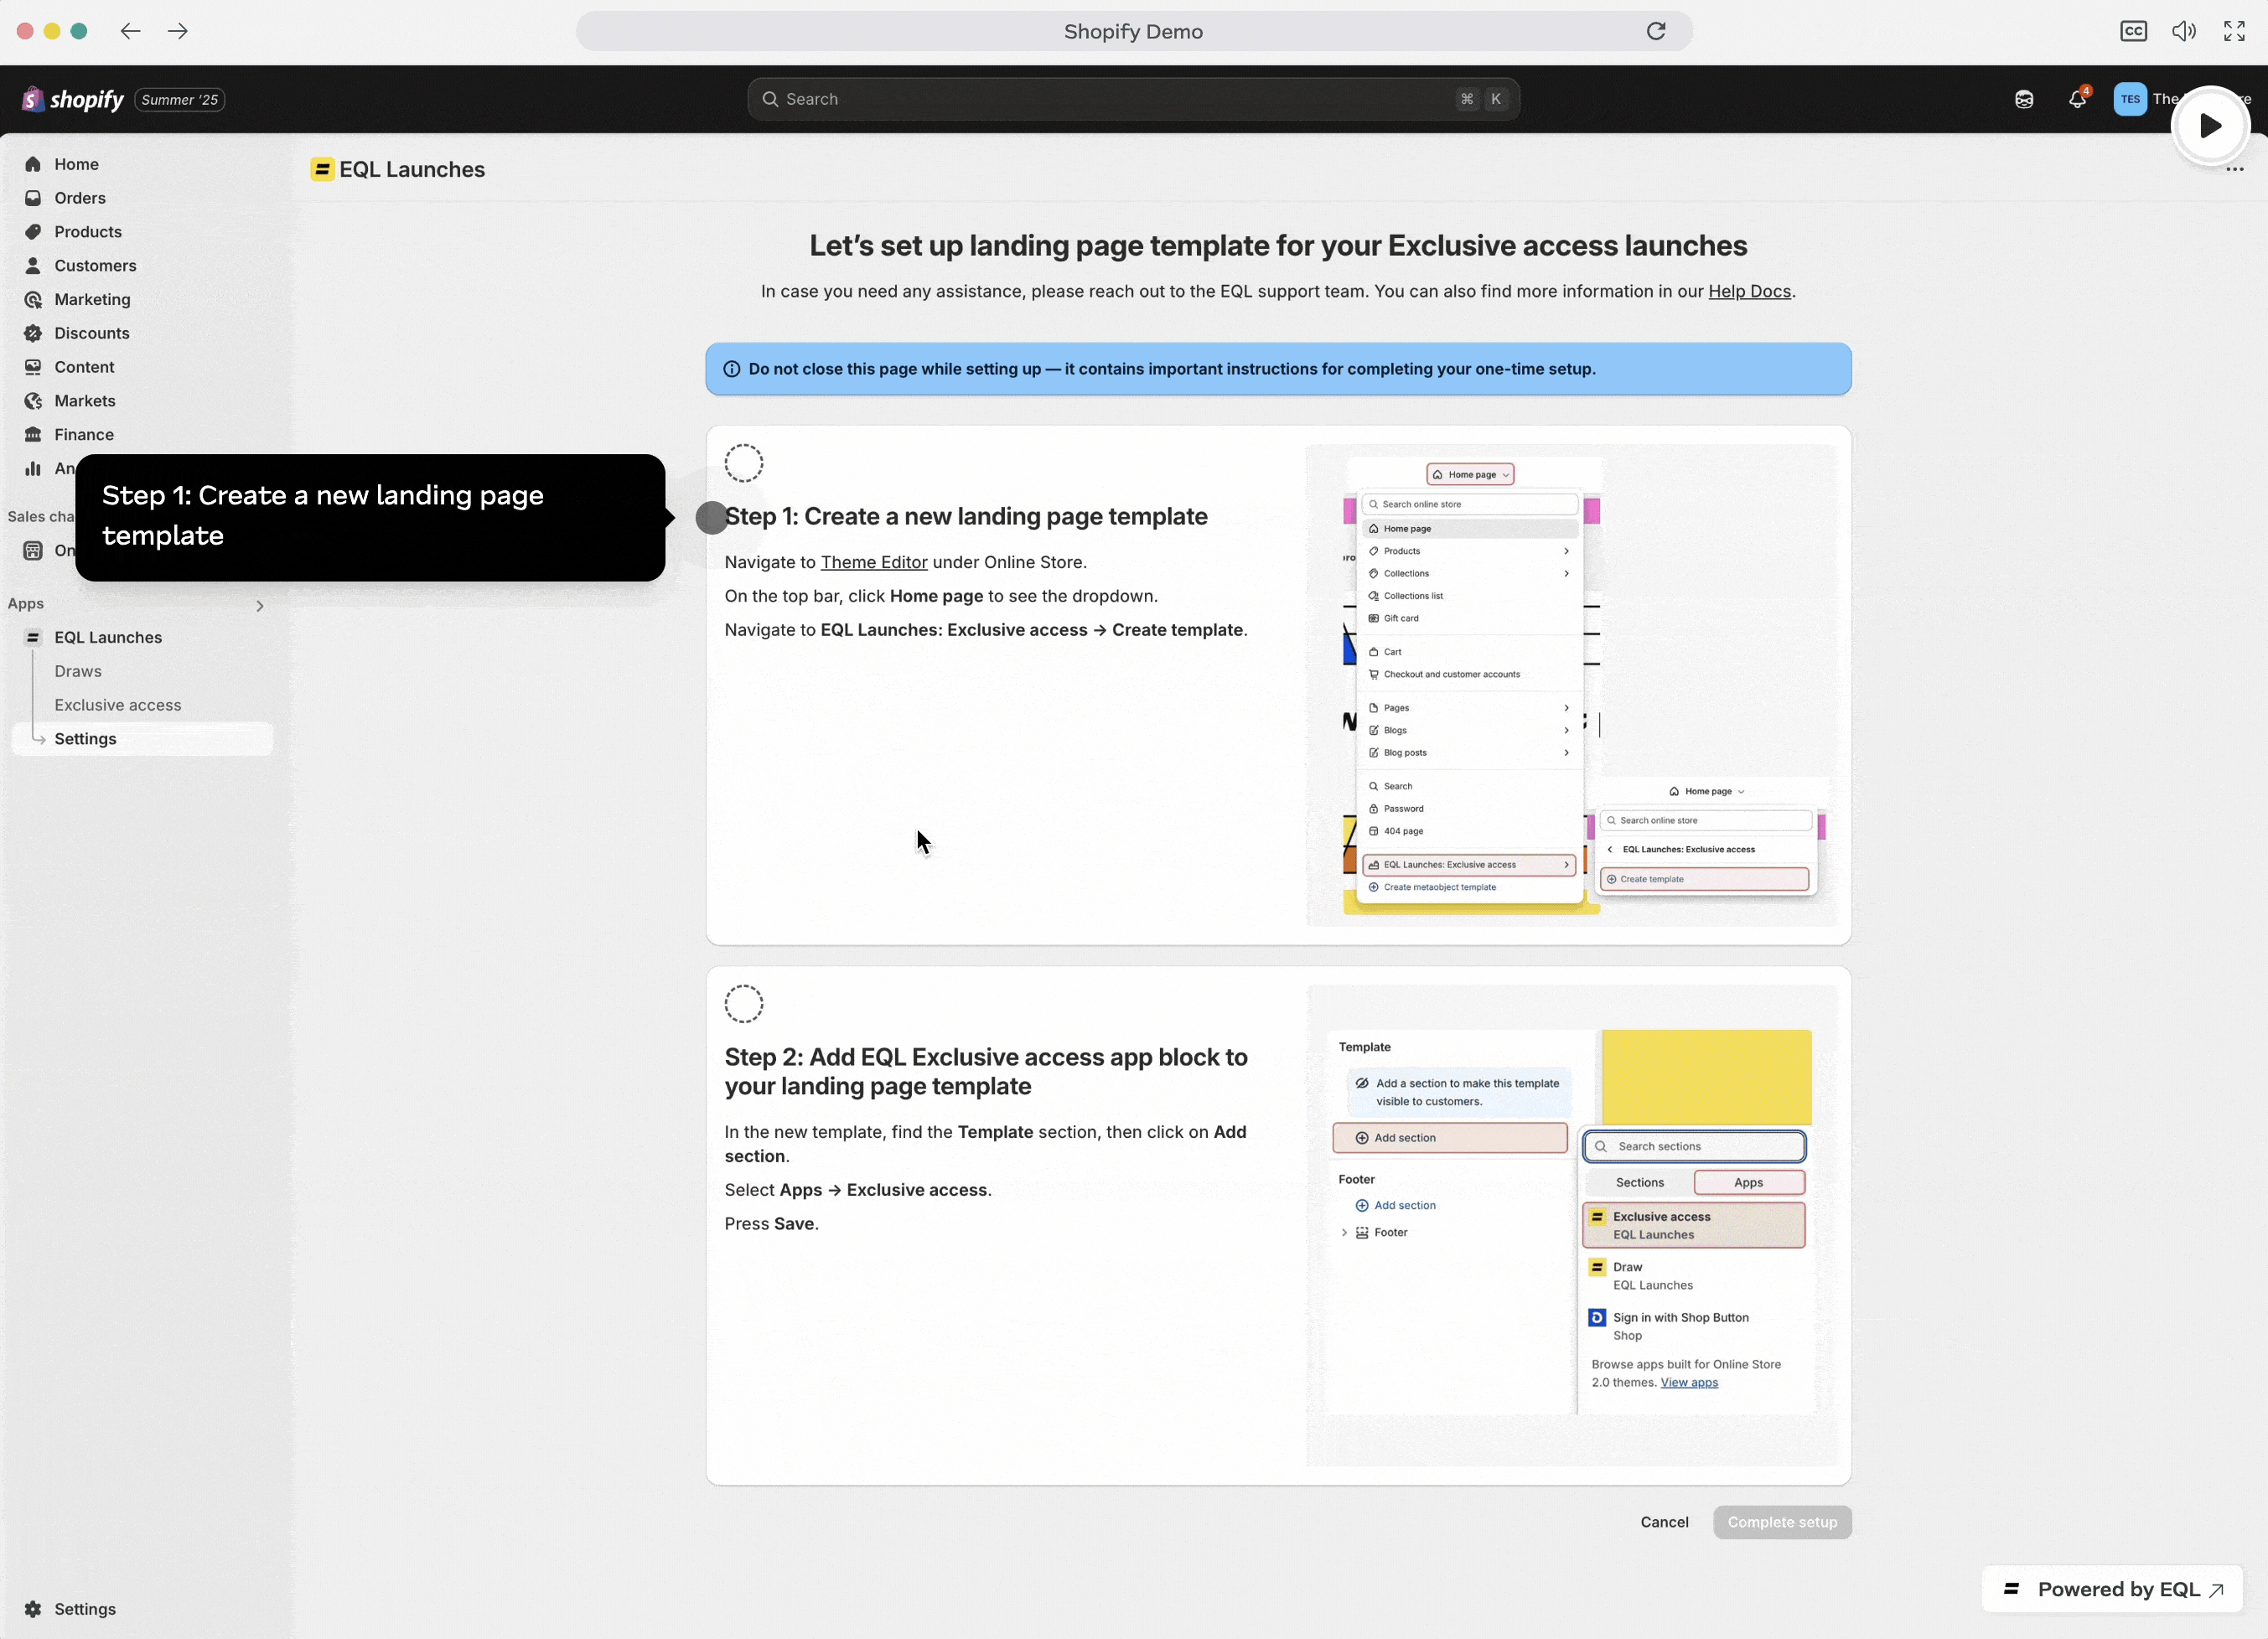2268x1639 pixels.
Task: Click the Analytics bar chart icon
Action: pyautogui.click(x=33, y=469)
